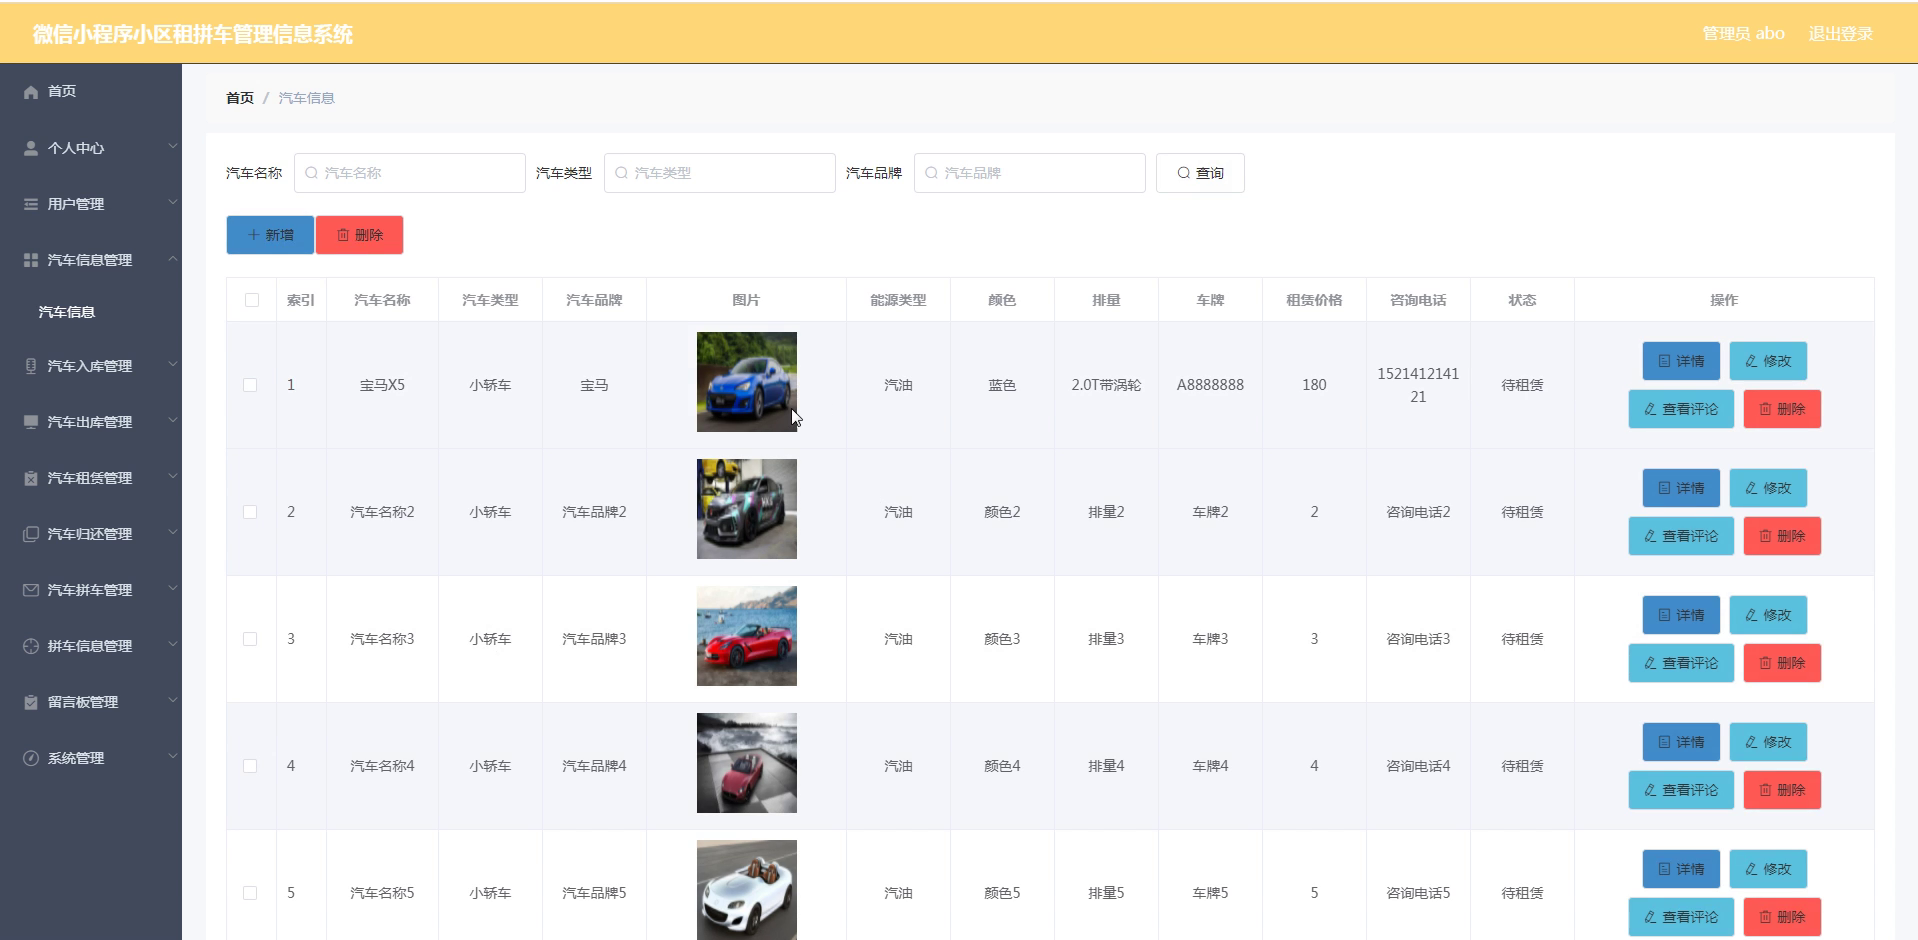Click the trash icon on red 删除 toolbar button

pyautogui.click(x=343, y=235)
